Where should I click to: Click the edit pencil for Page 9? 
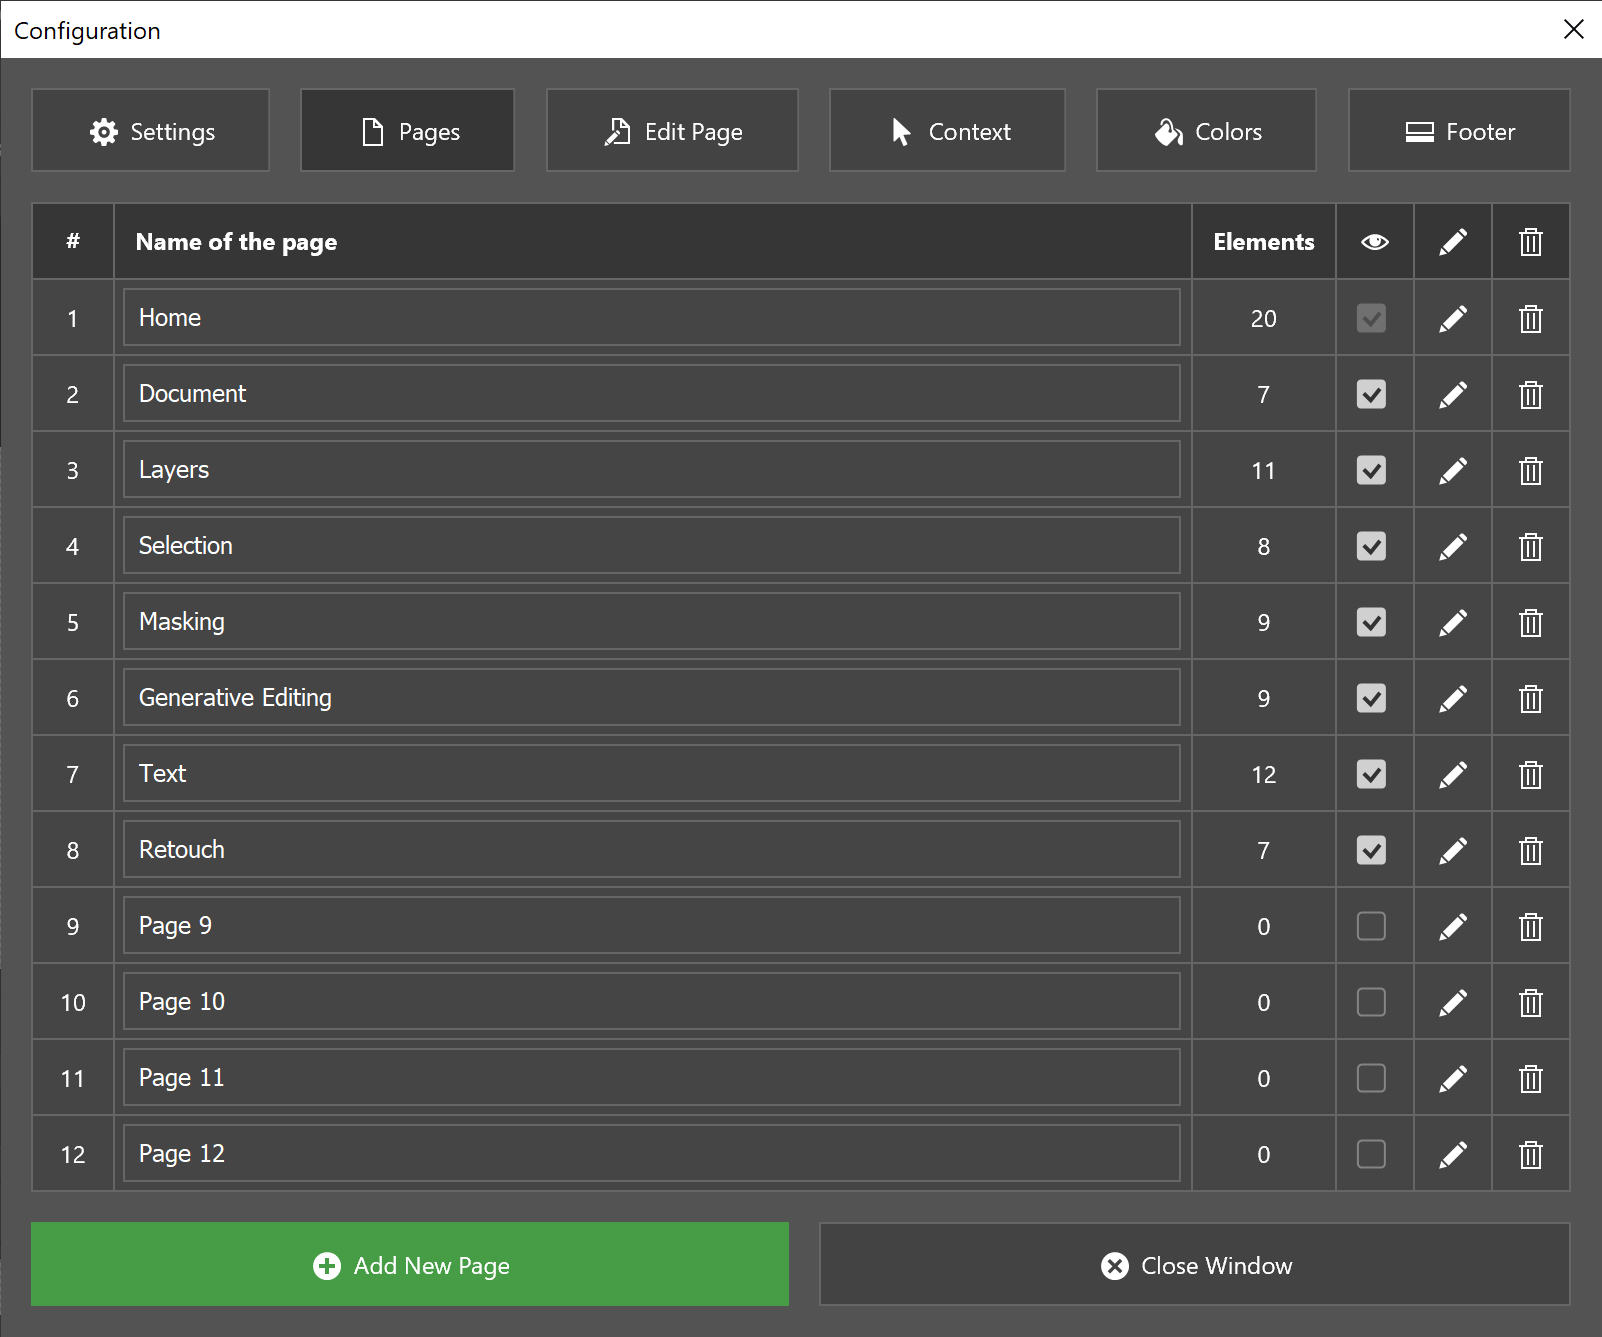(1453, 927)
